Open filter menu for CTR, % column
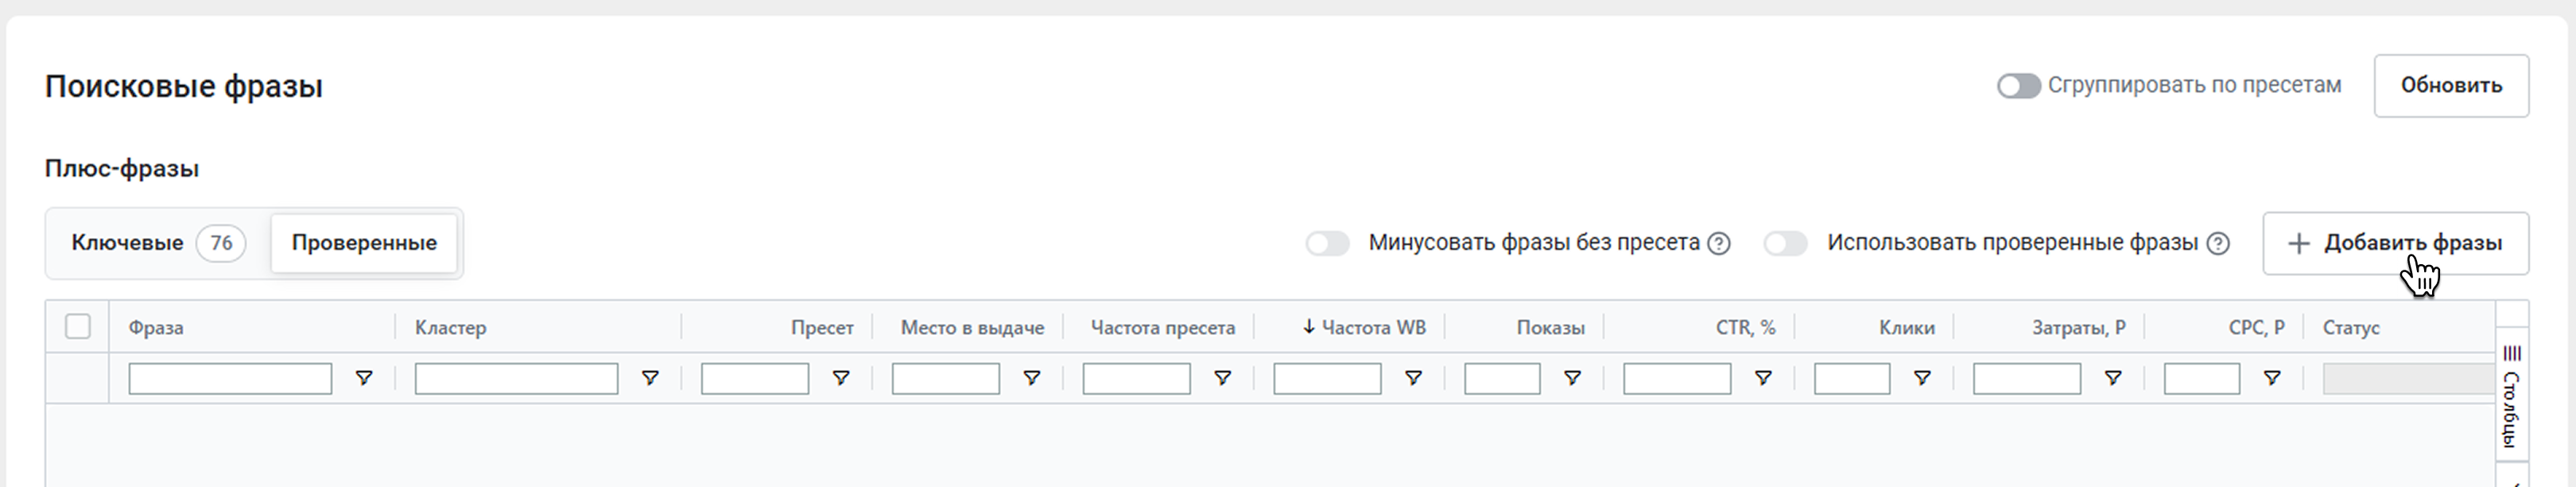2576x487 pixels. 1763,378
